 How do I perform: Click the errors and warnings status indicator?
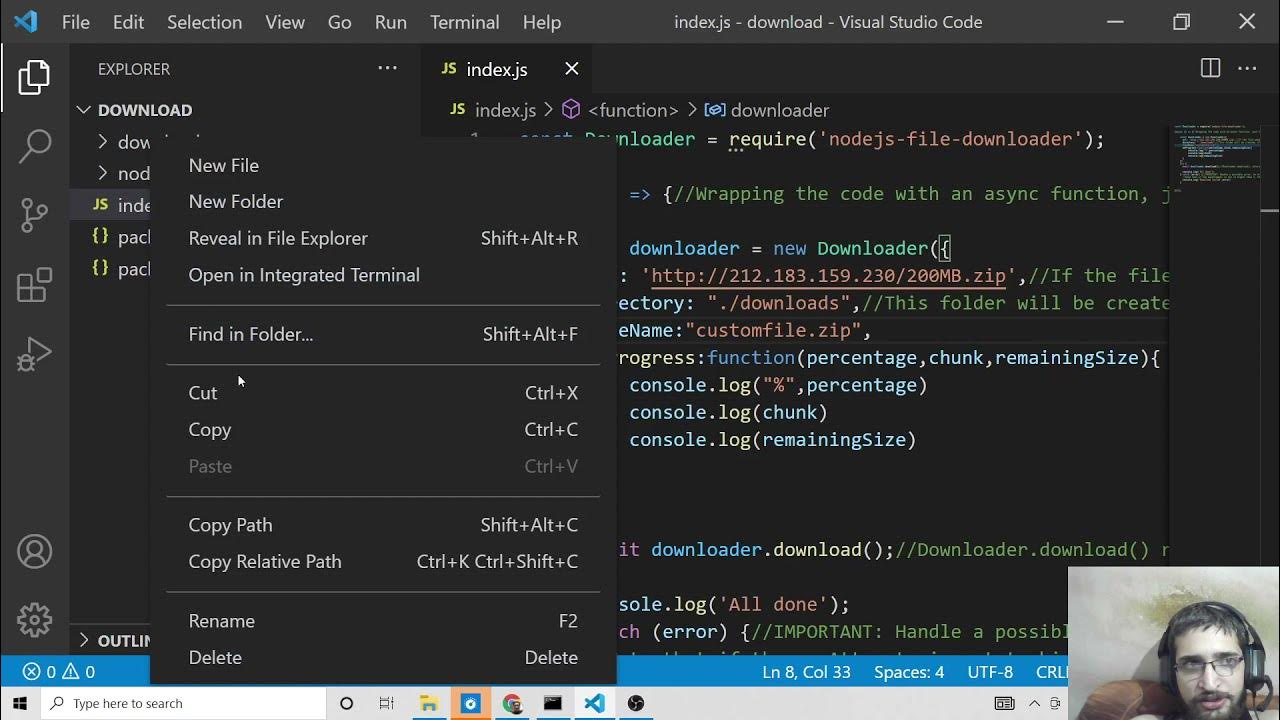coord(59,672)
